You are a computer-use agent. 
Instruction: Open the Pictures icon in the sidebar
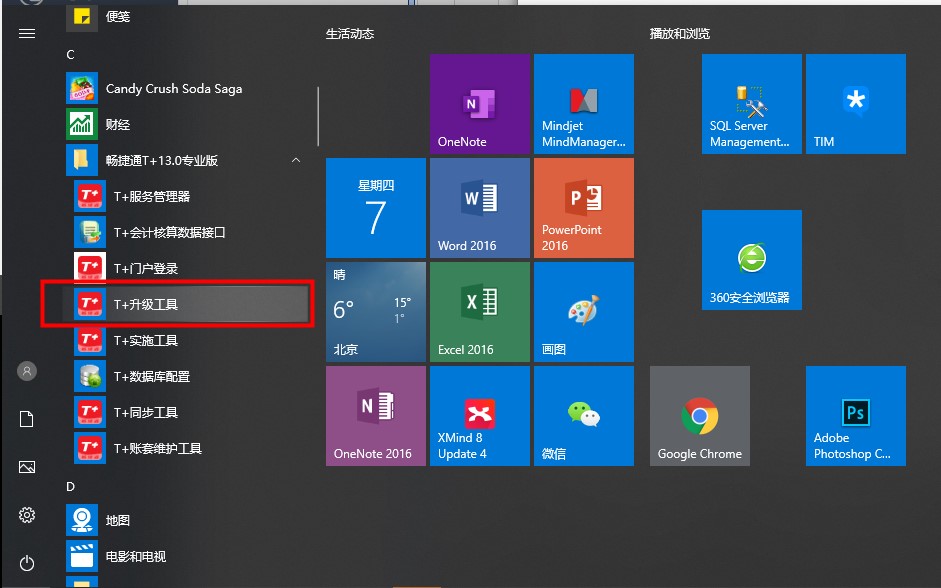(27, 467)
